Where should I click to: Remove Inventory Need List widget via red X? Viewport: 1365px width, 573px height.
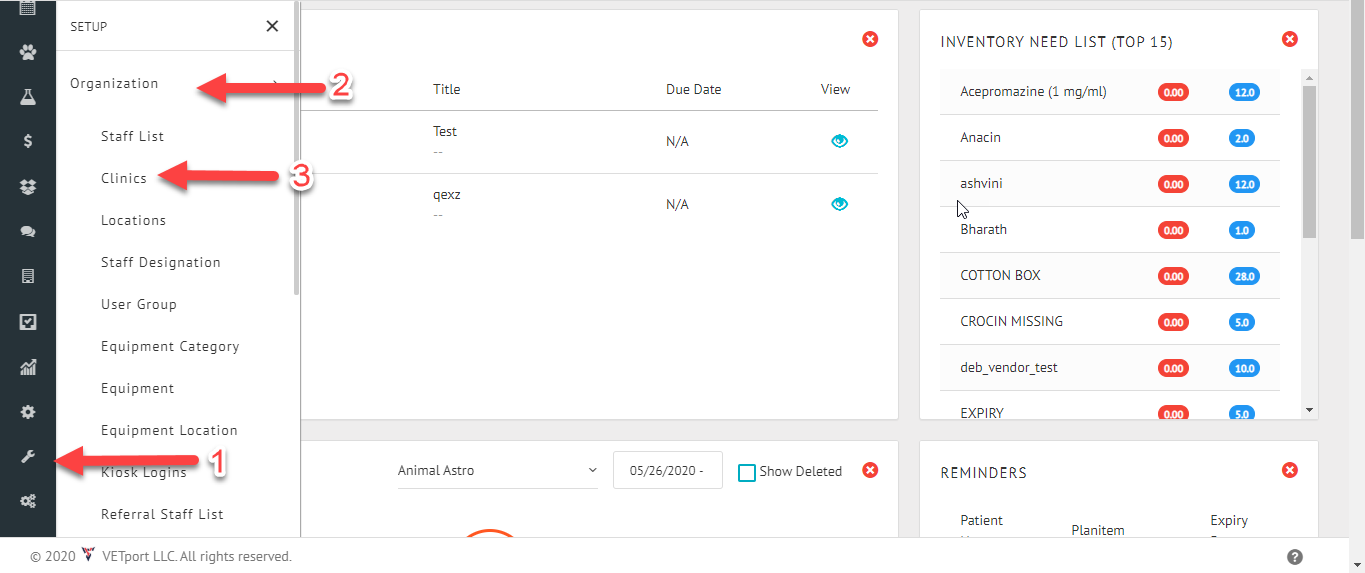click(1290, 39)
